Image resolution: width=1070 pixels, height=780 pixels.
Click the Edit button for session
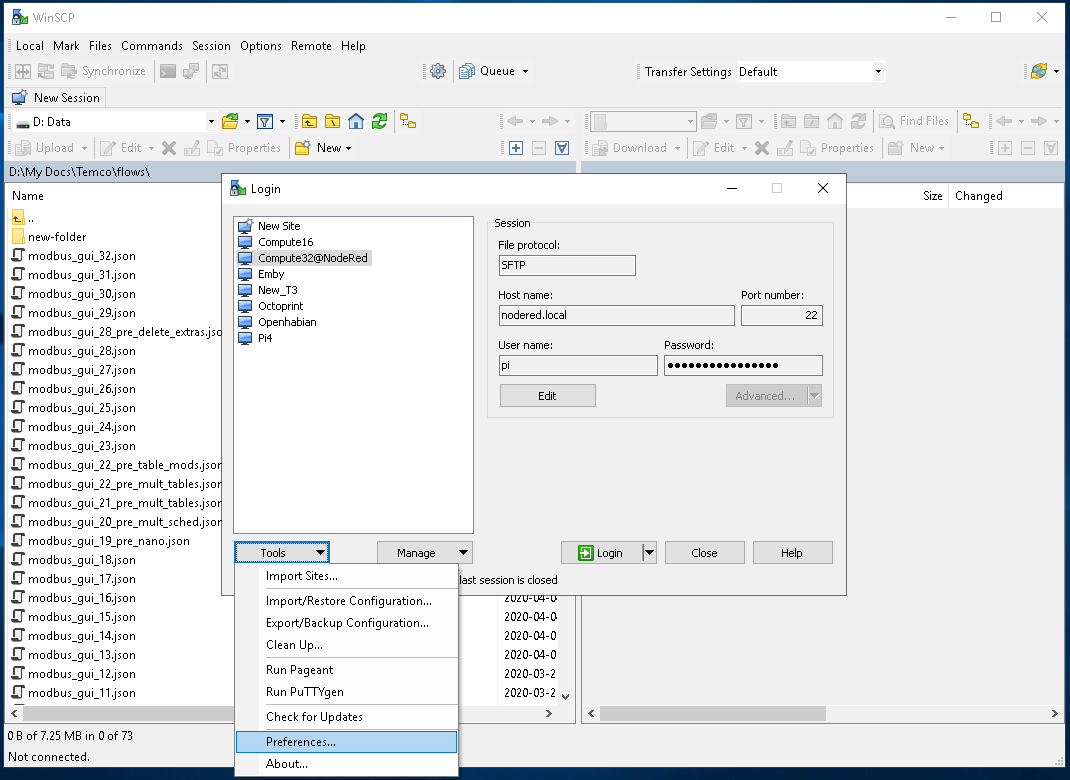[x=547, y=396]
